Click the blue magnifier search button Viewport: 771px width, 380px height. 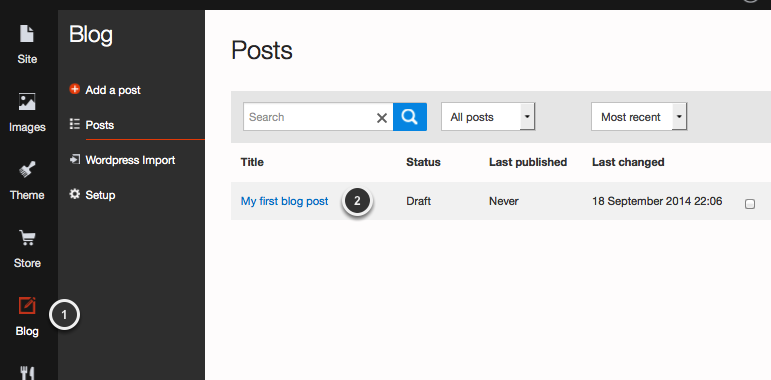click(410, 117)
